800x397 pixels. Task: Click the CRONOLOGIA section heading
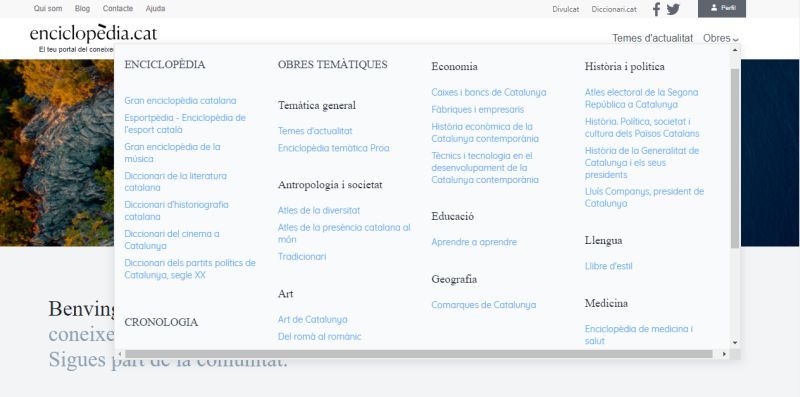pos(161,322)
